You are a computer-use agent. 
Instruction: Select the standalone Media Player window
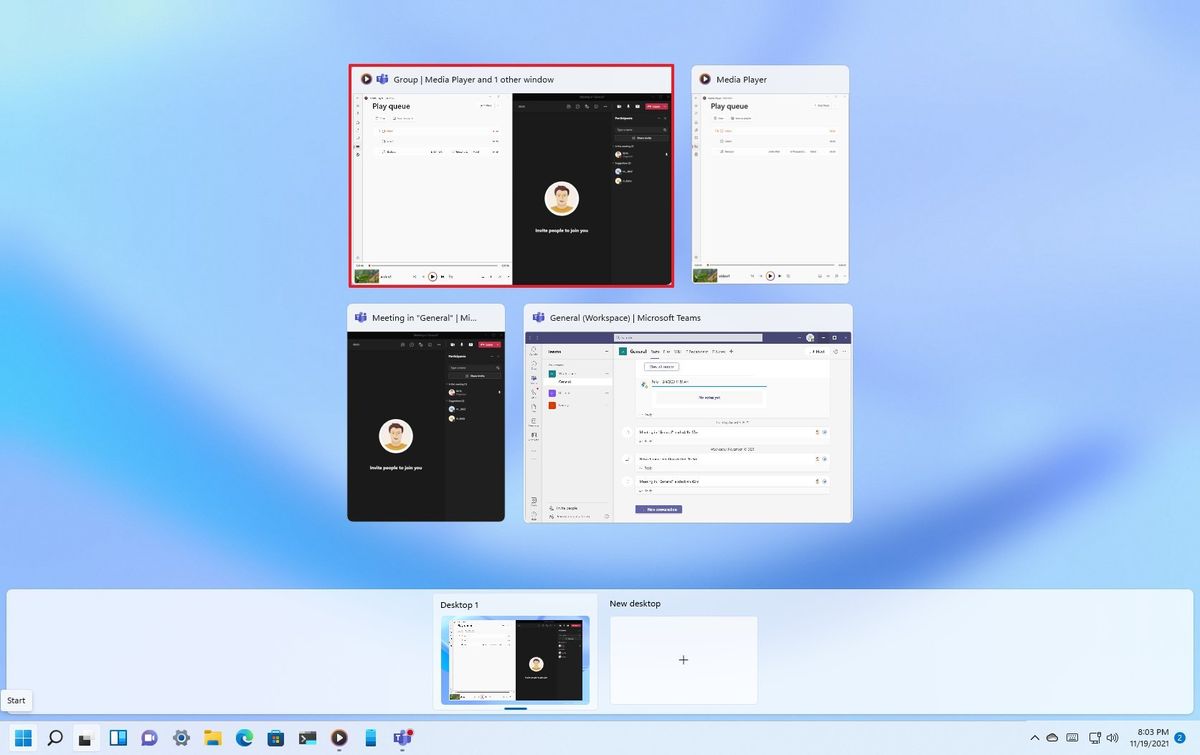point(769,175)
